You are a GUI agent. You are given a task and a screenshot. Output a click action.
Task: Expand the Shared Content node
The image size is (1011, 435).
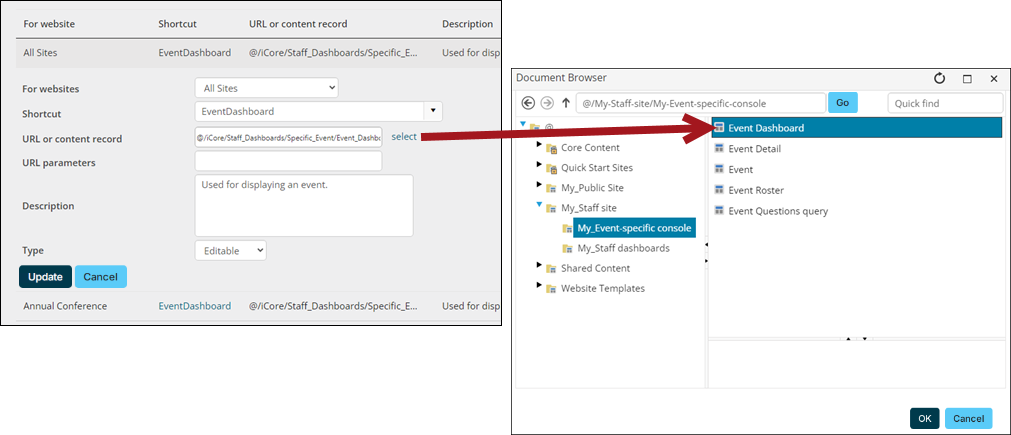[x=539, y=266]
